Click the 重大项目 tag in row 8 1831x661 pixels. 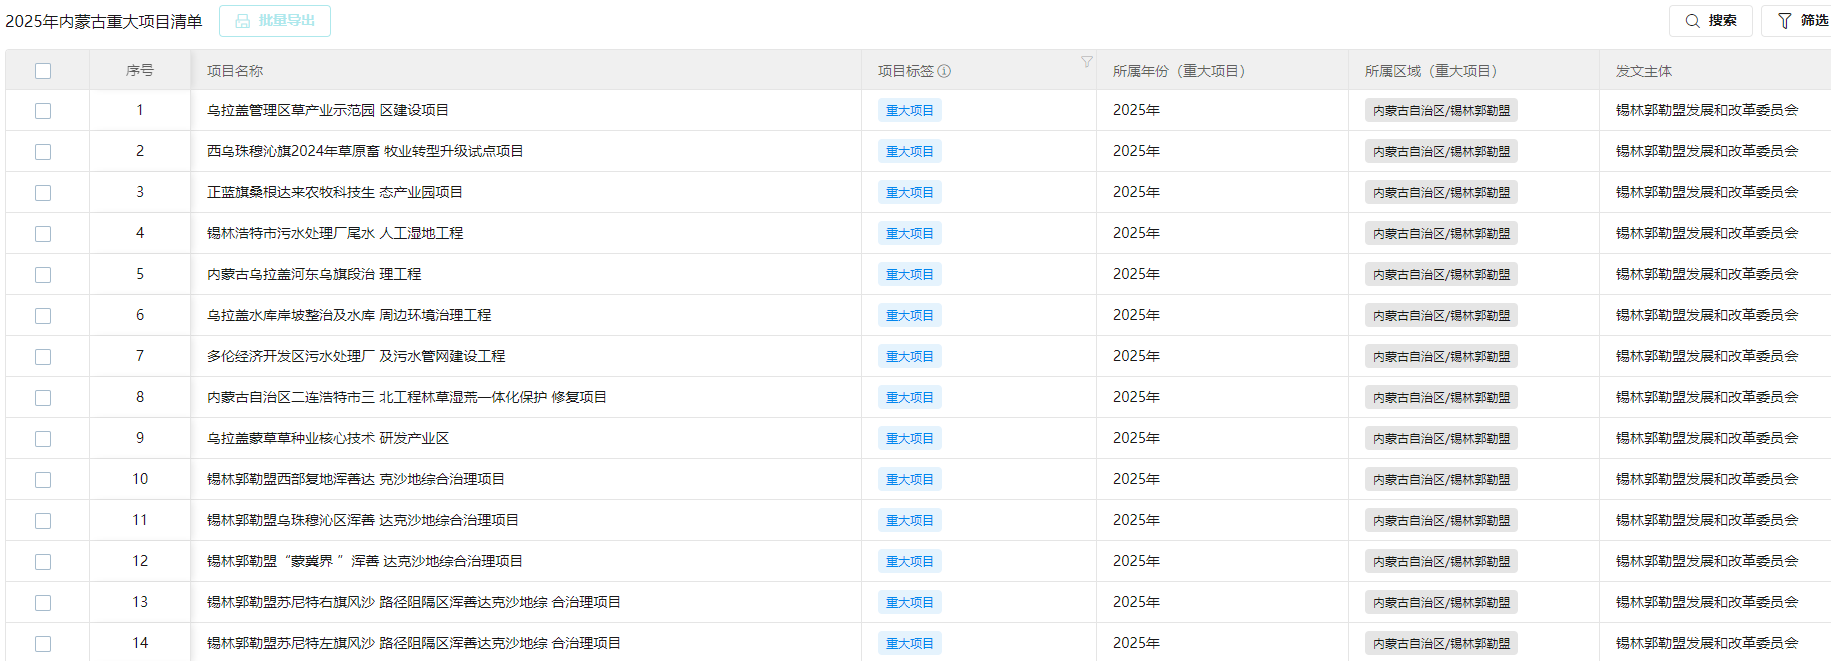pos(909,398)
